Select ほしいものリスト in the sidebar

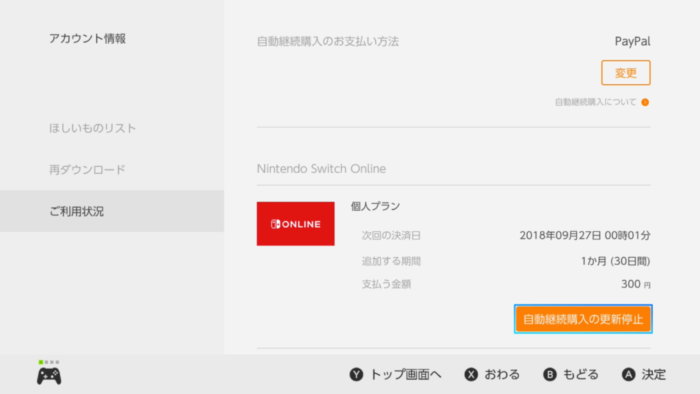coord(92,129)
